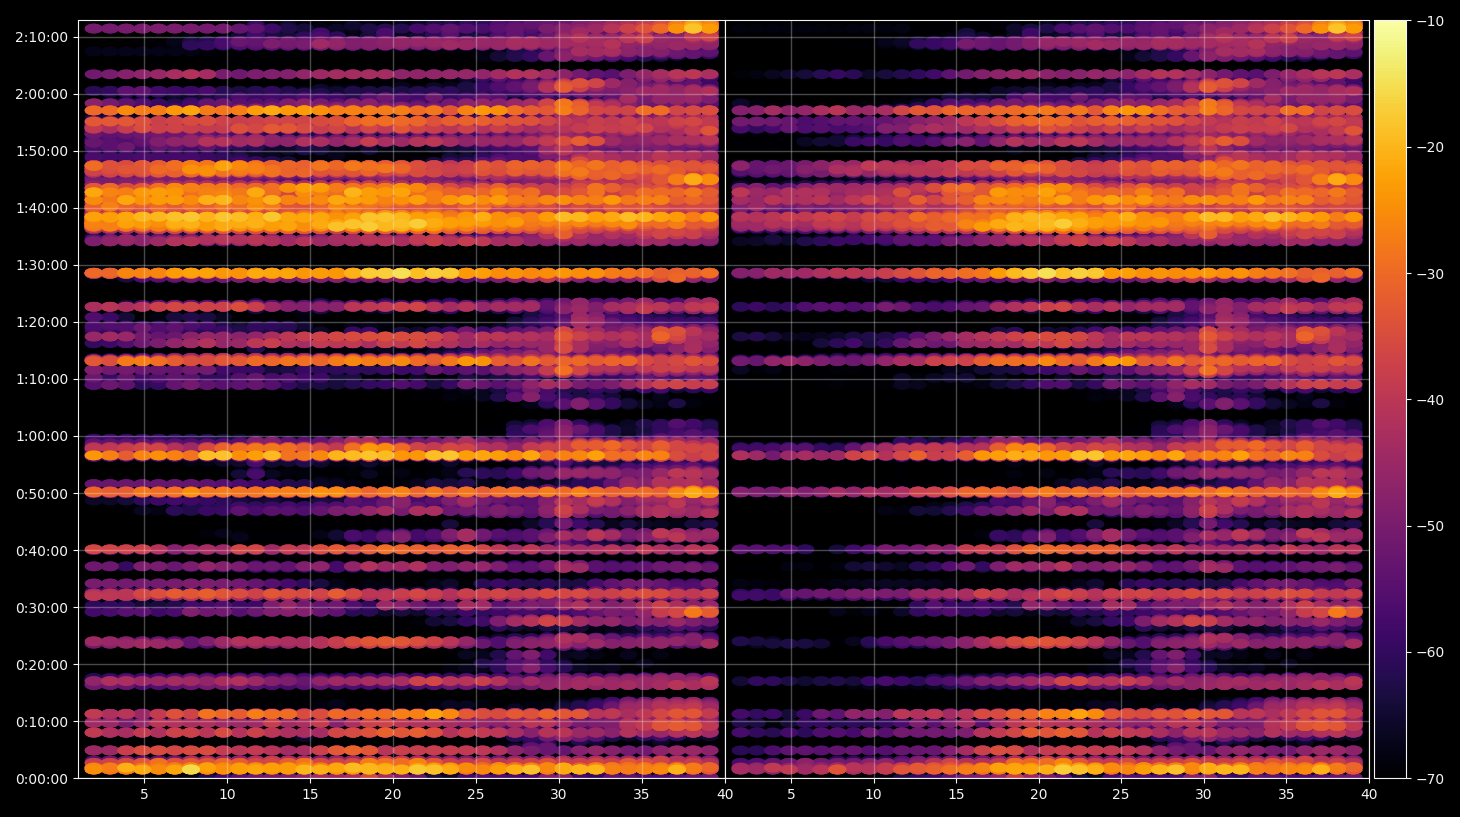Click the 2:10:00 y-axis label
The height and width of the screenshot is (817, 1460).
[42, 37]
